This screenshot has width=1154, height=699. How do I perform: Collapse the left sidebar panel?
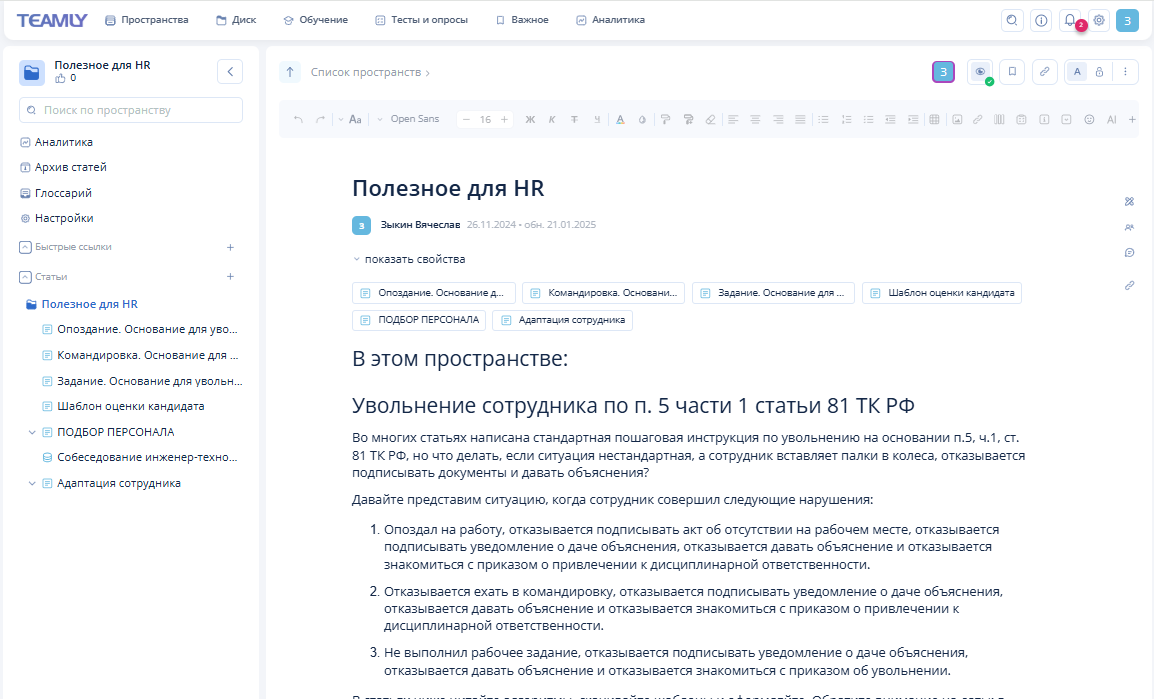point(230,71)
